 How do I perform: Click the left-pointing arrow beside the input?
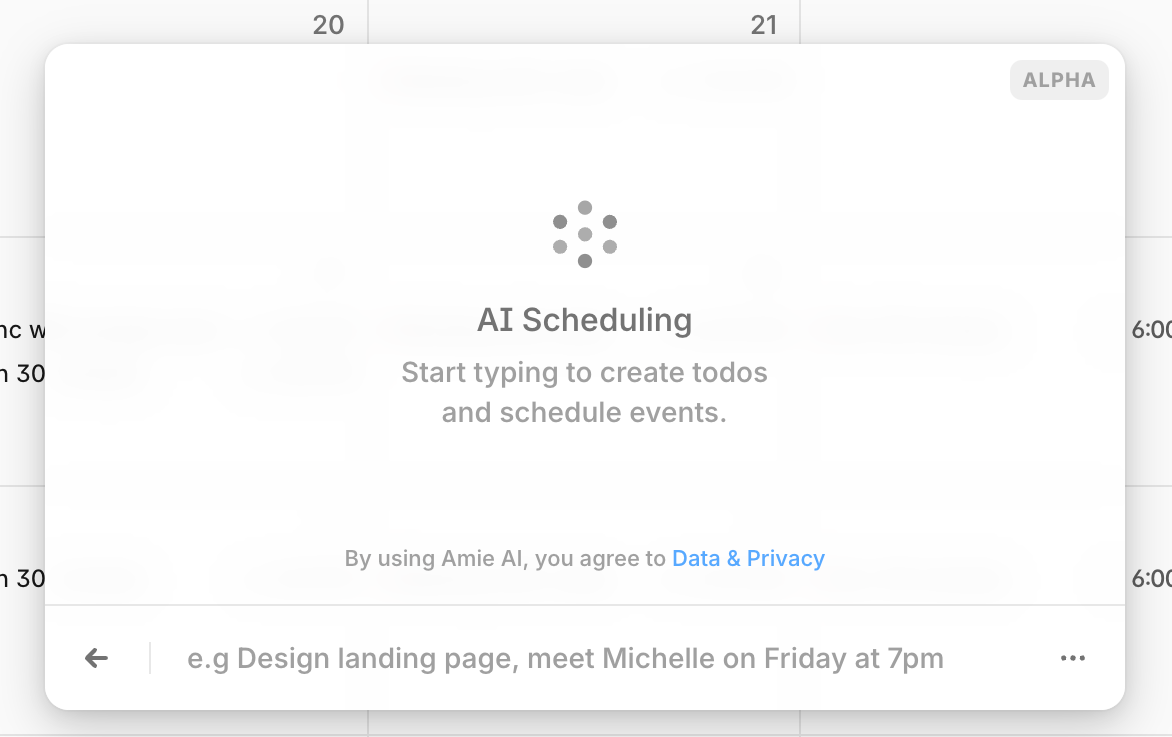click(96, 657)
